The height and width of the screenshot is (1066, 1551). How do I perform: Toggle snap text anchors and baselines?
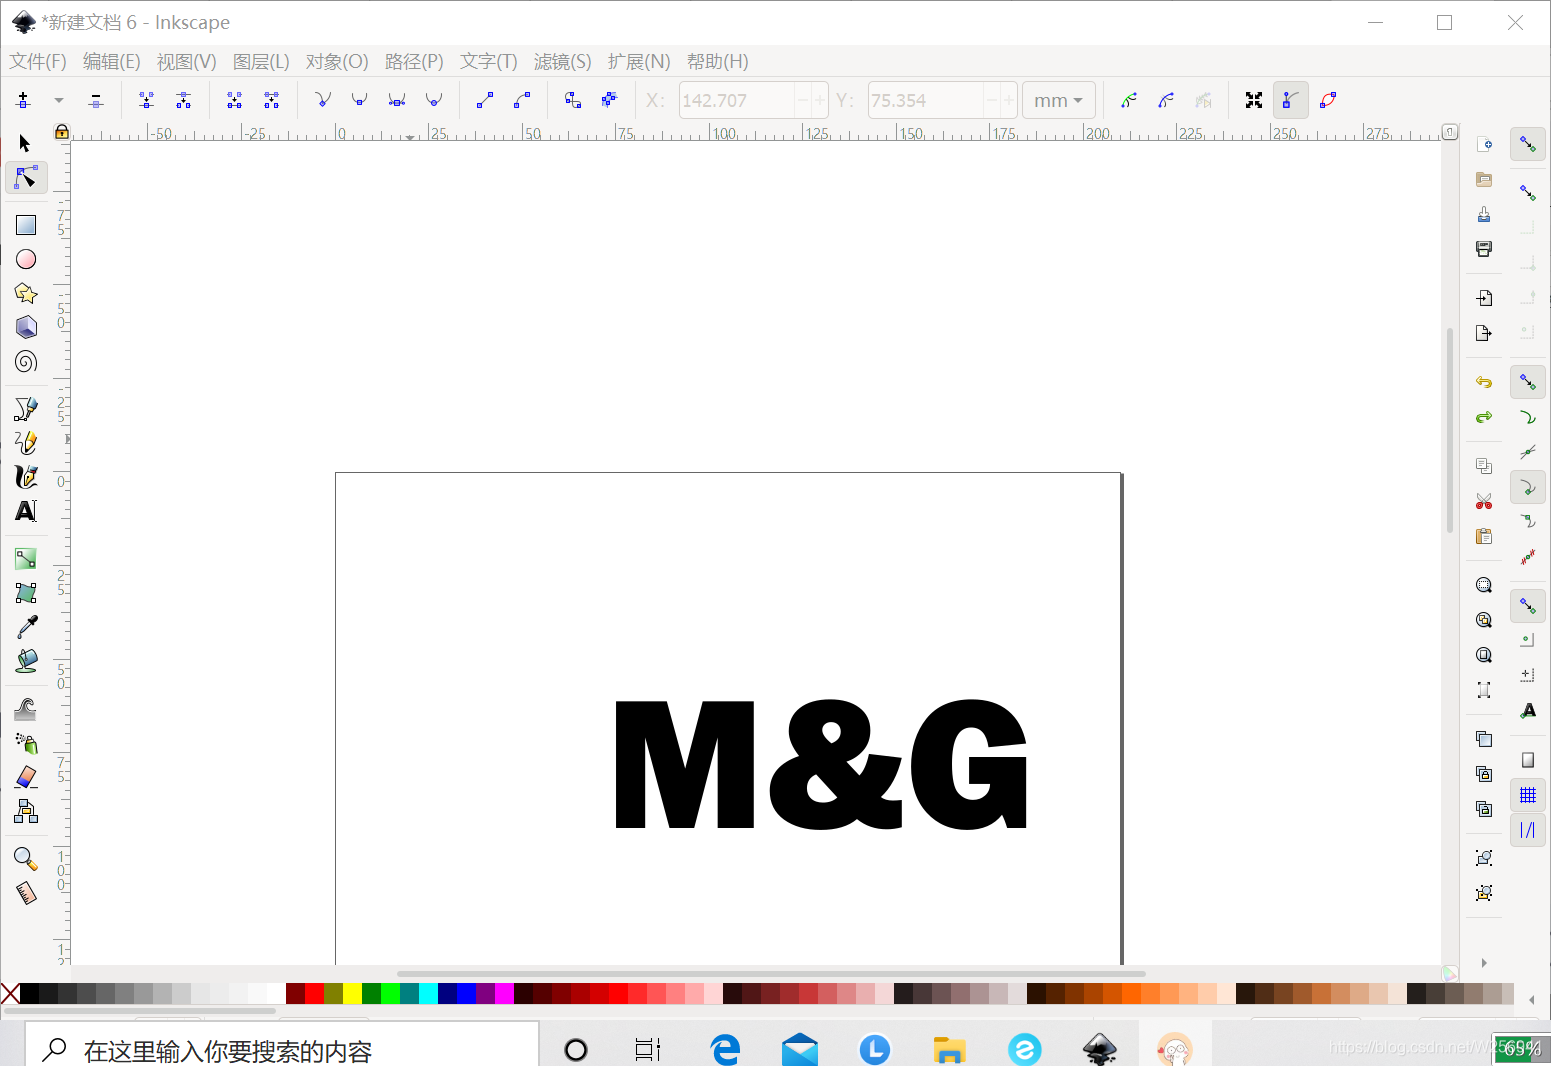pyautogui.click(x=1528, y=711)
